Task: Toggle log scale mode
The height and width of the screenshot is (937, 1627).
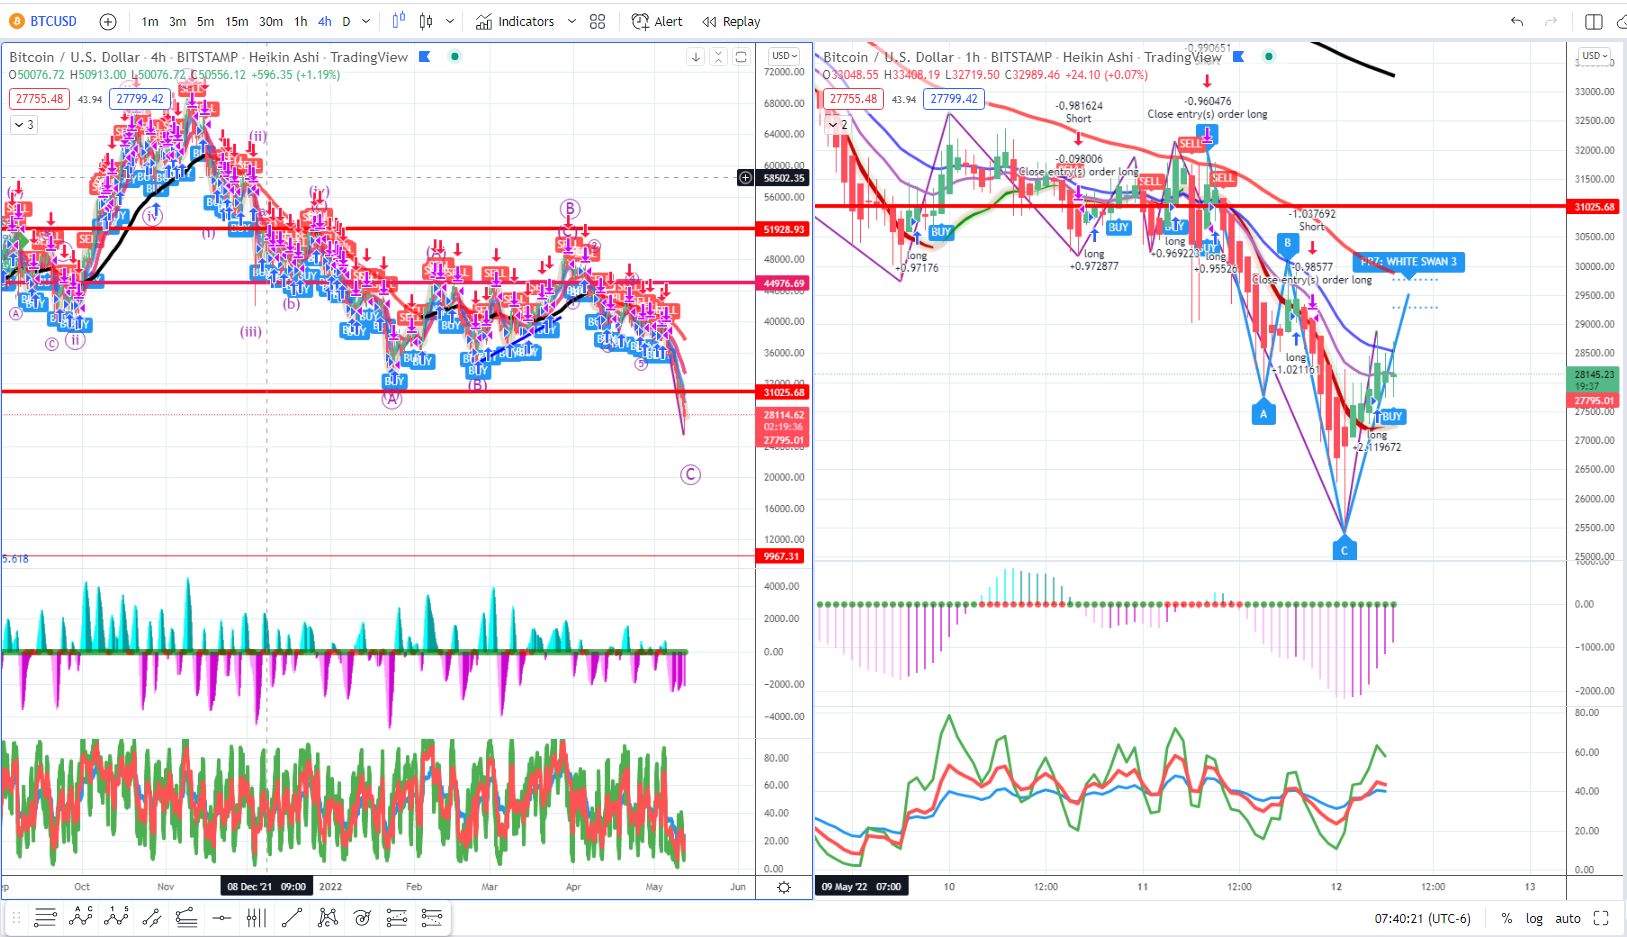Action: [1534, 918]
